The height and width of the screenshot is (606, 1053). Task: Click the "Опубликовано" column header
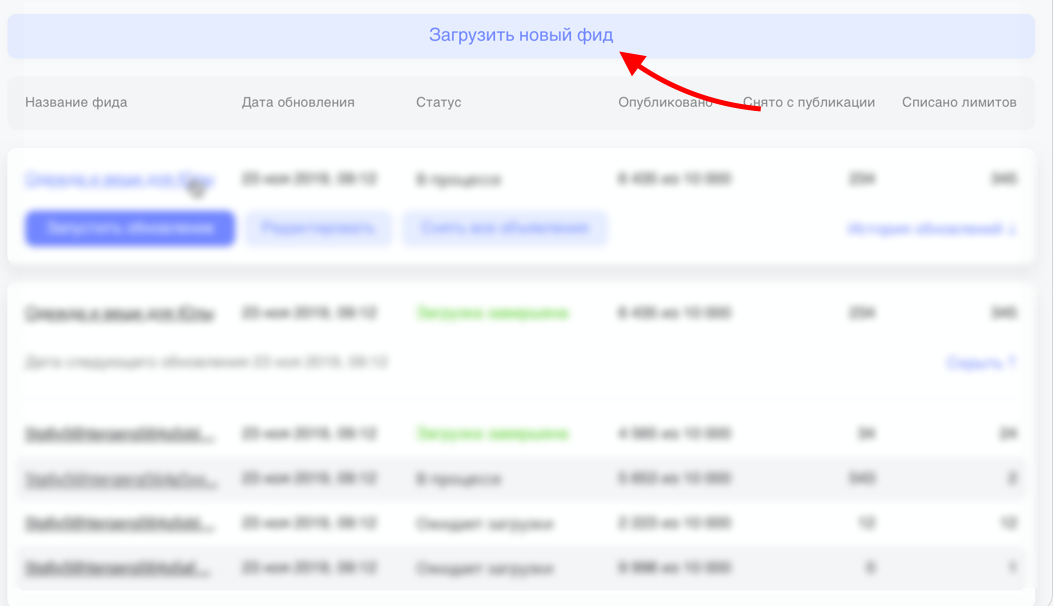[665, 102]
